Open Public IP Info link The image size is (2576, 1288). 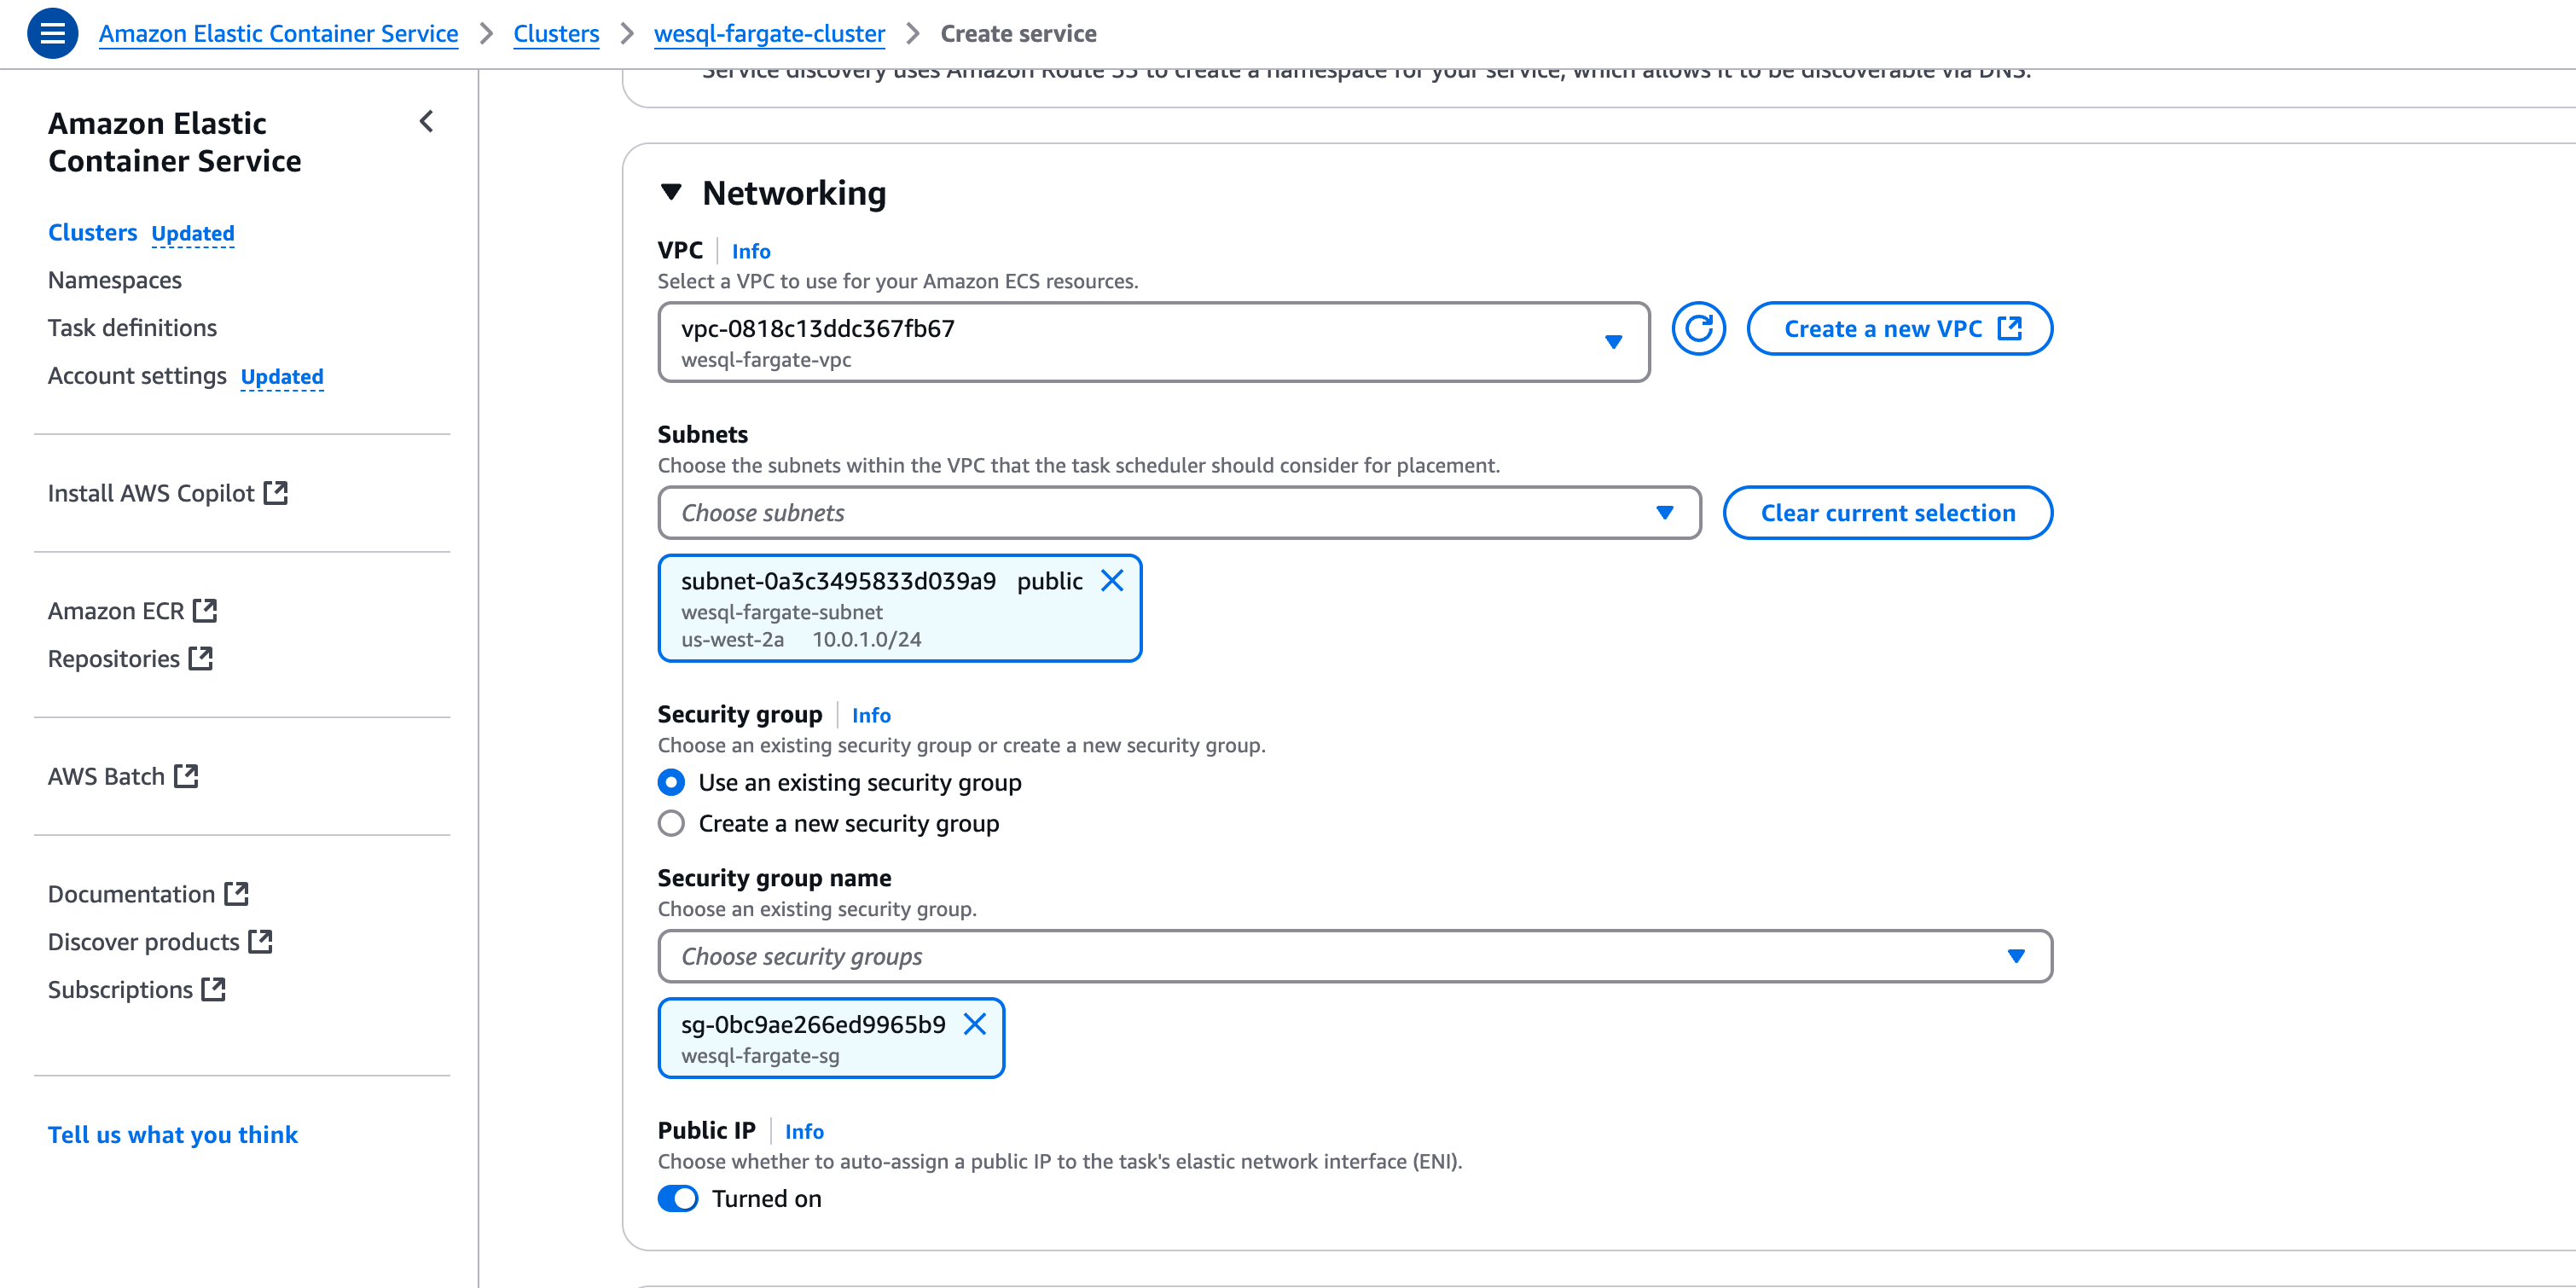(804, 1131)
